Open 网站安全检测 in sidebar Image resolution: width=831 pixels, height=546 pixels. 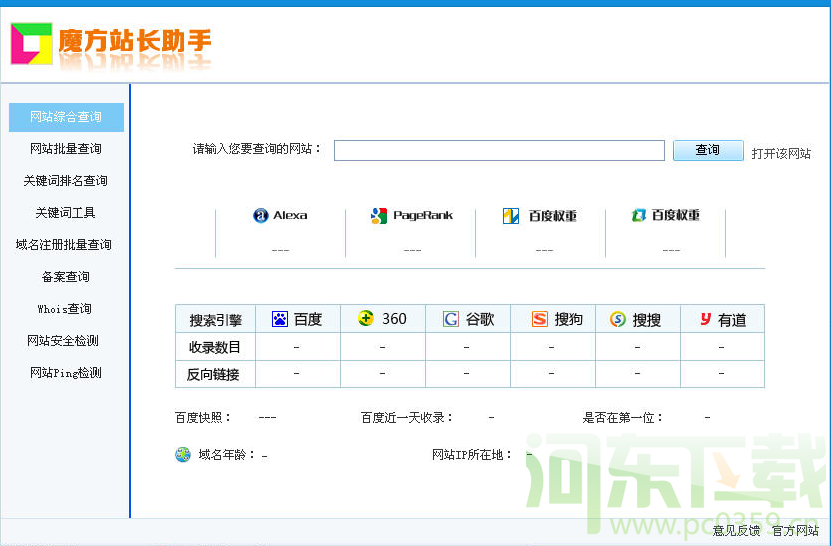tap(63, 341)
